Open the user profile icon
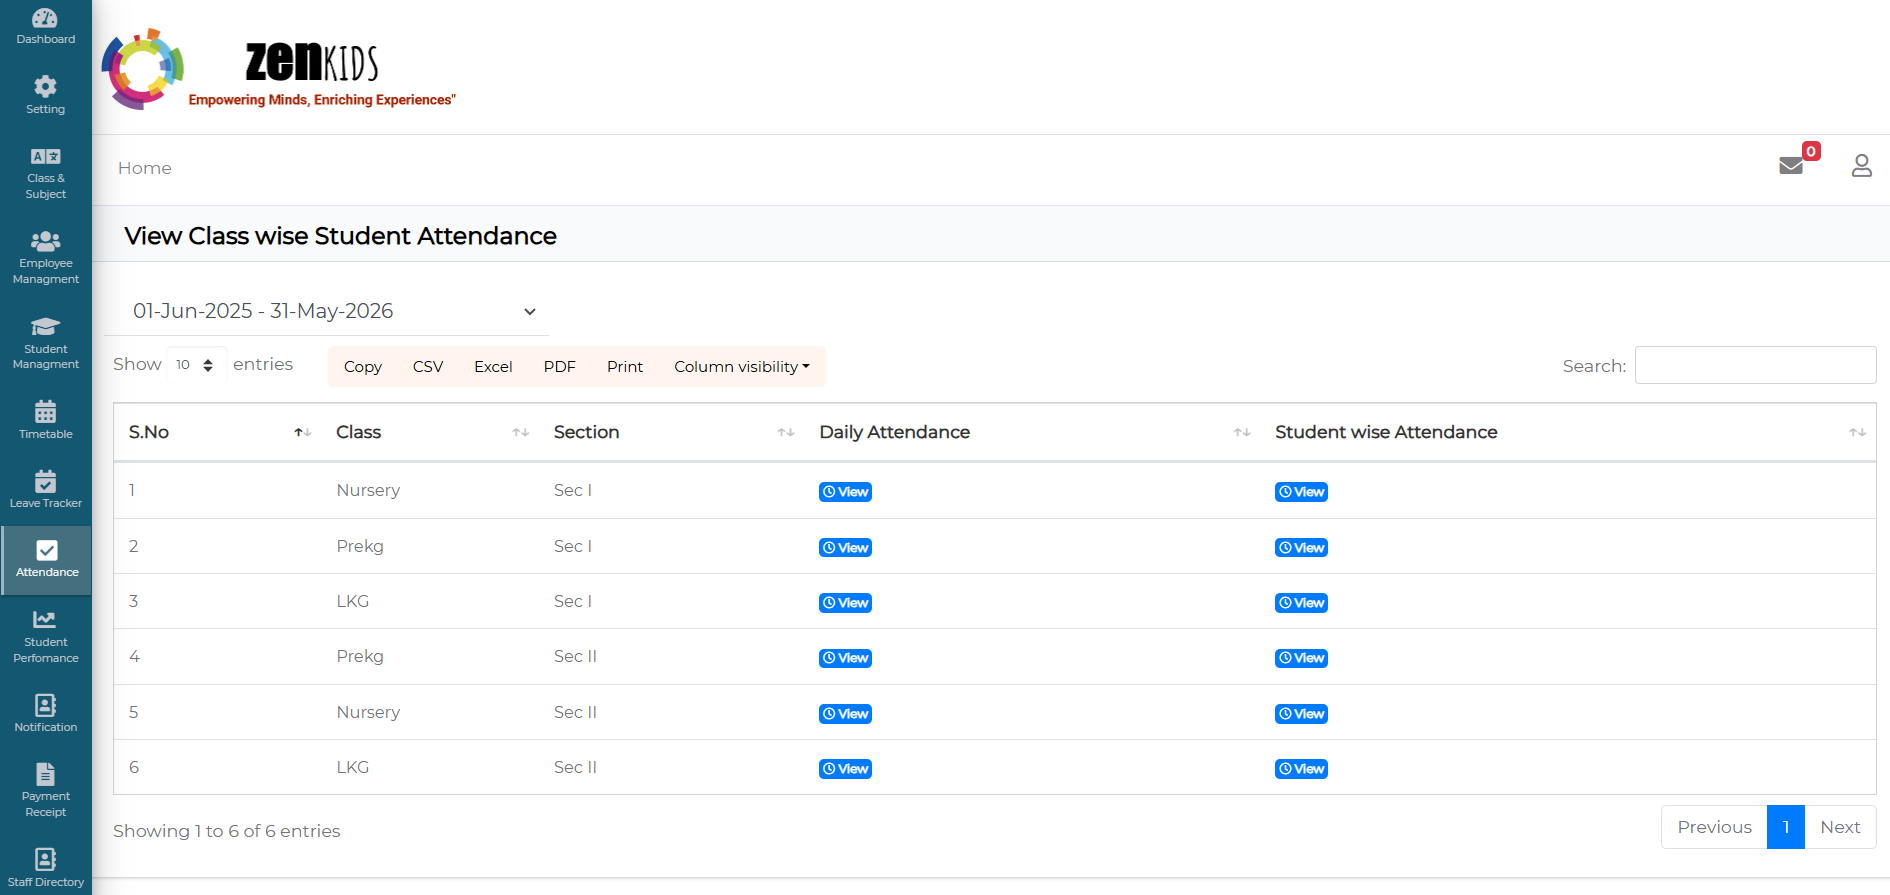 1861,166
